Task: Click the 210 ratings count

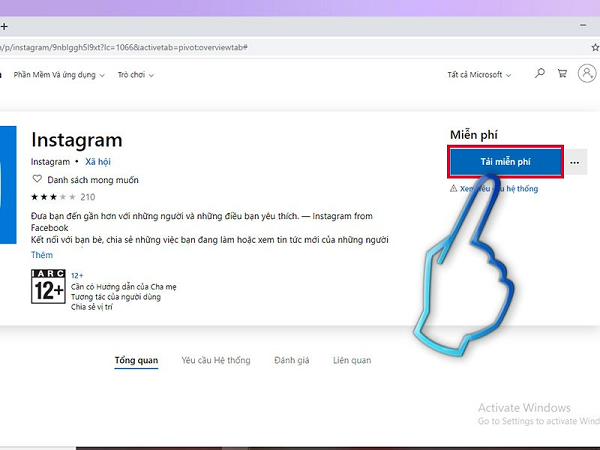Action: (x=88, y=197)
